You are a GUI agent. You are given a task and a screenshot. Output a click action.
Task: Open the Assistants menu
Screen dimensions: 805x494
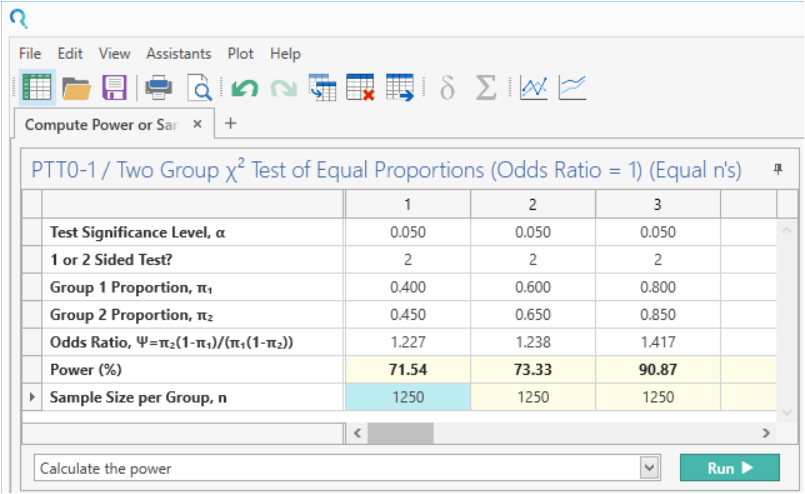(179, 54)
